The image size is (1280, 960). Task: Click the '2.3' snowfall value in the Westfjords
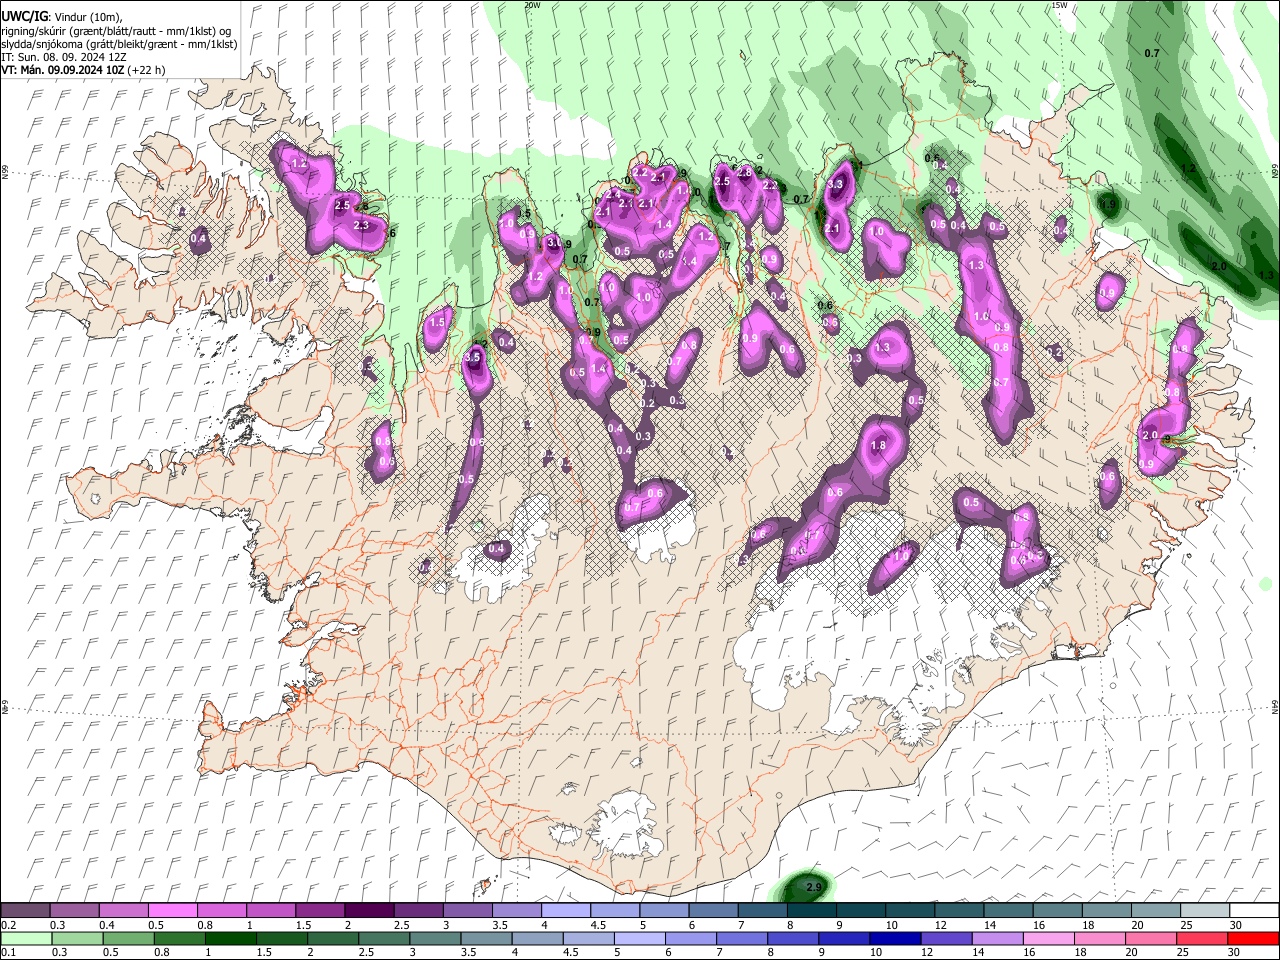(361, 226)
